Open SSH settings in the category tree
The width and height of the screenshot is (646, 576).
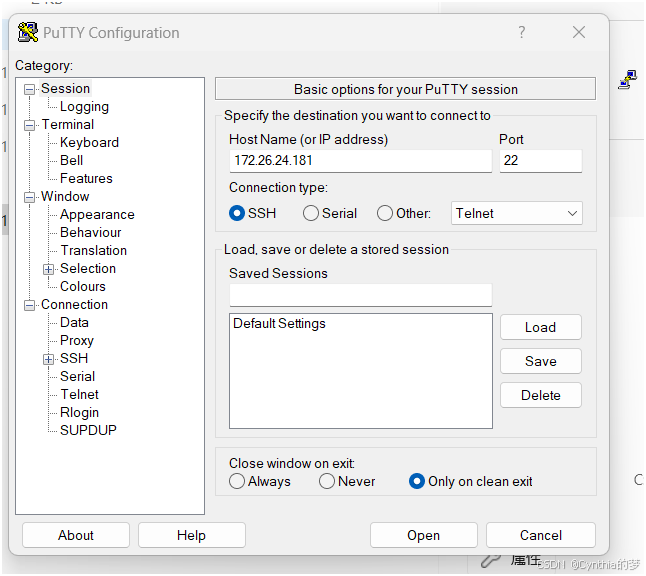click(x=74, y=358)
